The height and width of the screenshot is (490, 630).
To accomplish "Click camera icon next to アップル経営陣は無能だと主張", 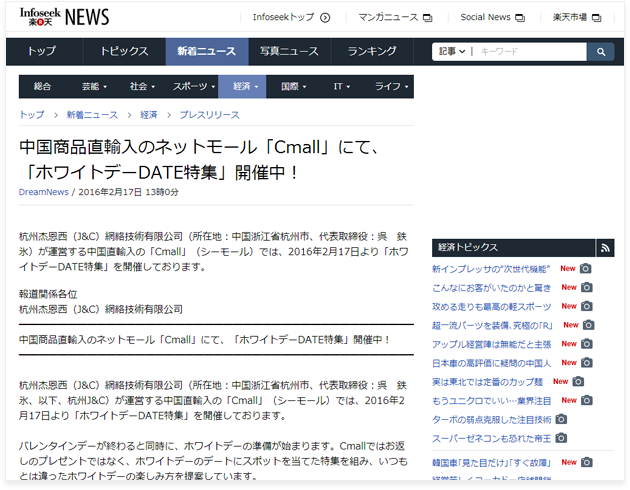I will coord(587,344).
